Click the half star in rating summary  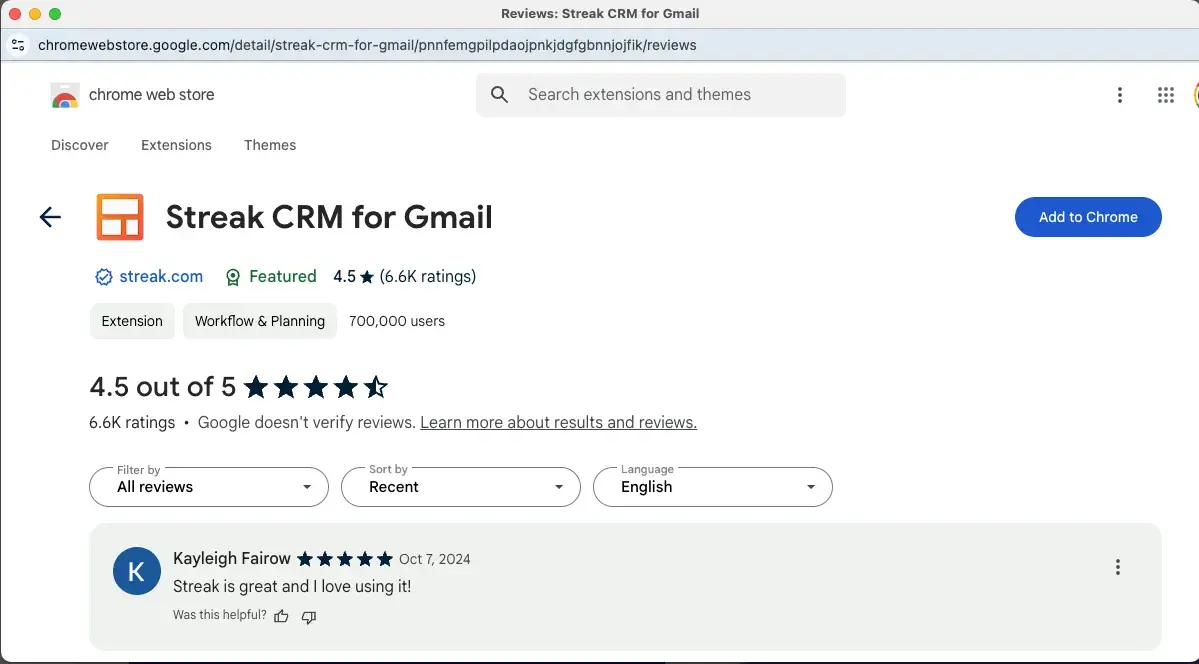[375, 387]
